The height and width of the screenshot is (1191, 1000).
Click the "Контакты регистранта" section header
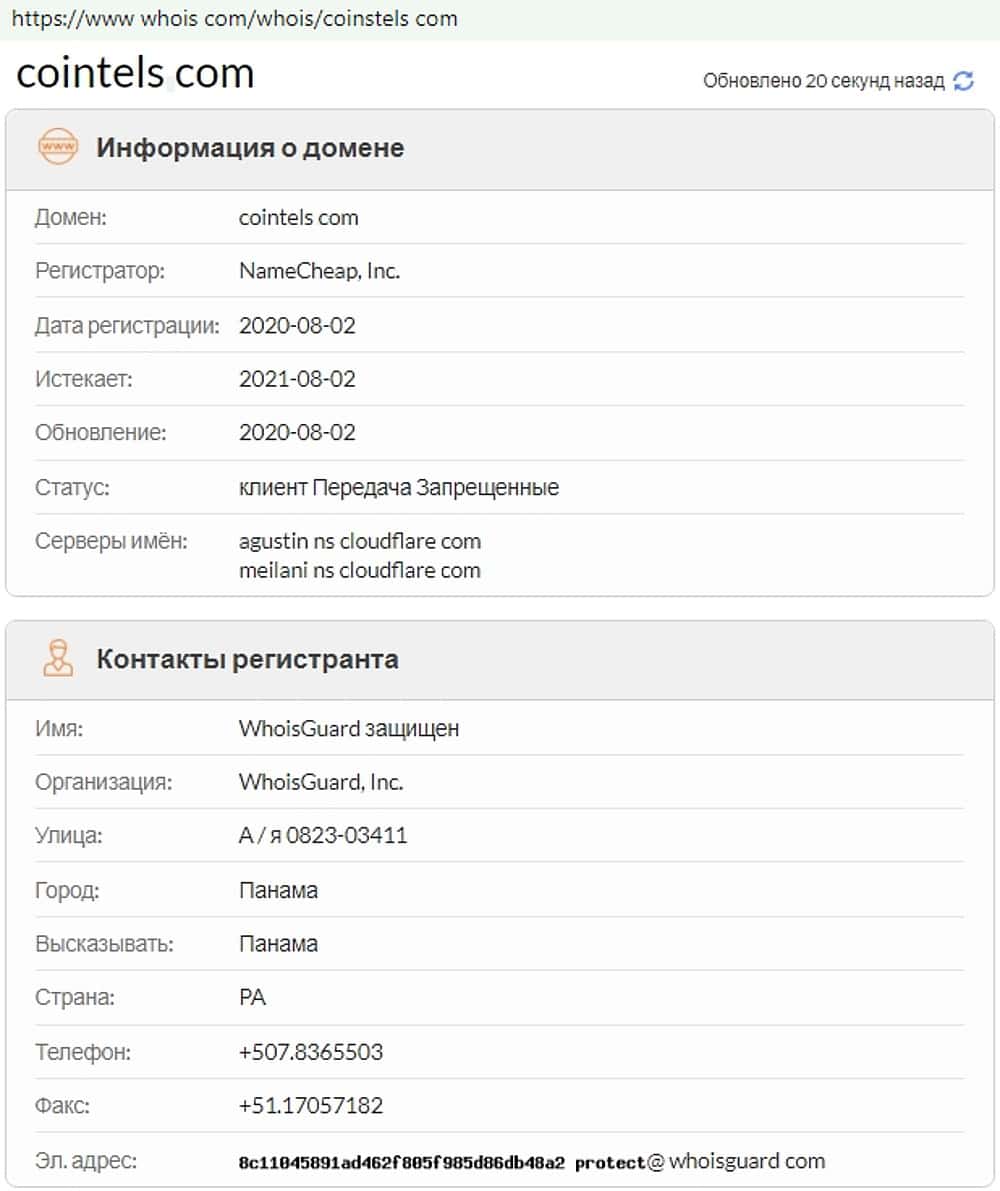(247, 659)
